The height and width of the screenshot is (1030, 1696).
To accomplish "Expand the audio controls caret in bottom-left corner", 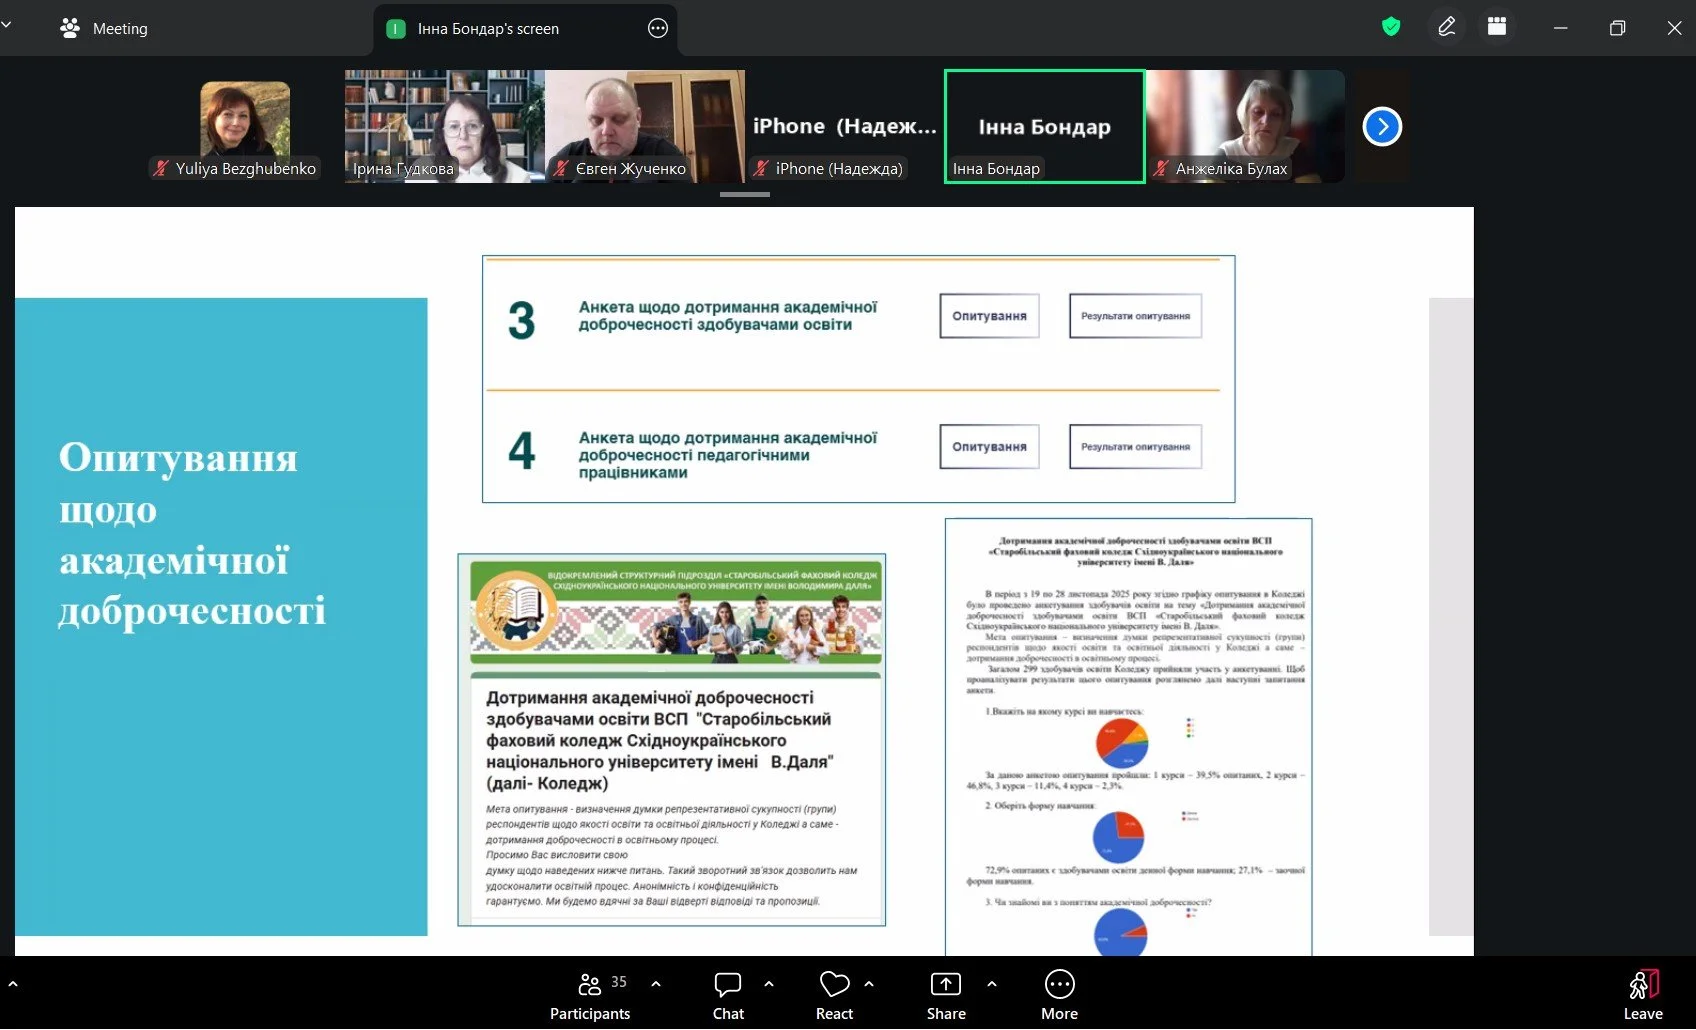I will (13, 984).
